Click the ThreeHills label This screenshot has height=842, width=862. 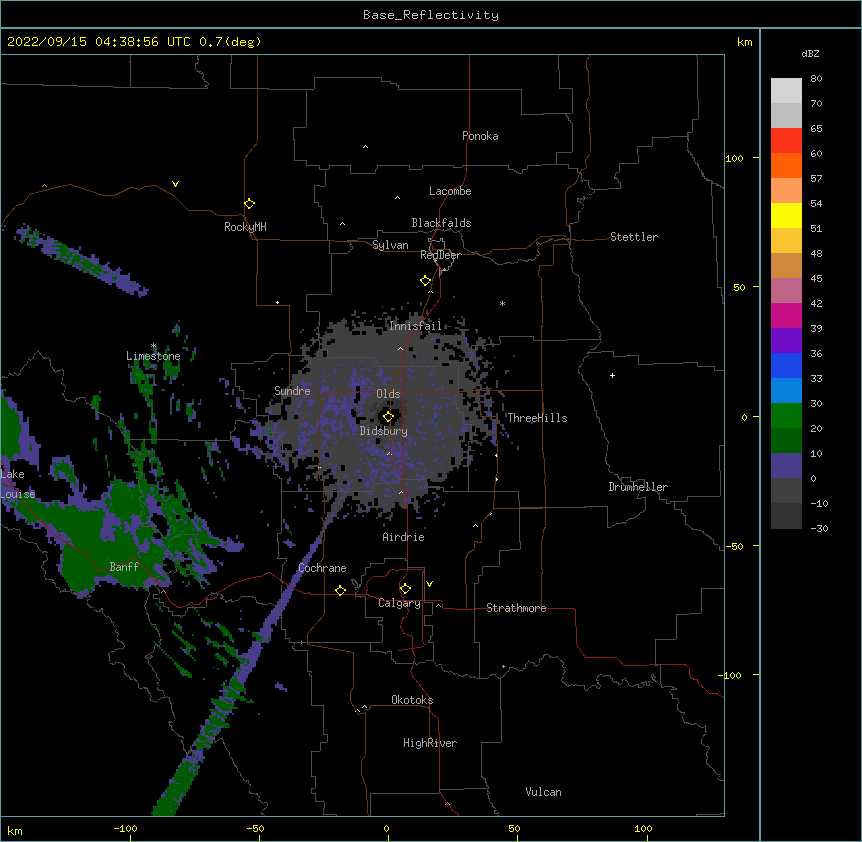coord(537,418)
